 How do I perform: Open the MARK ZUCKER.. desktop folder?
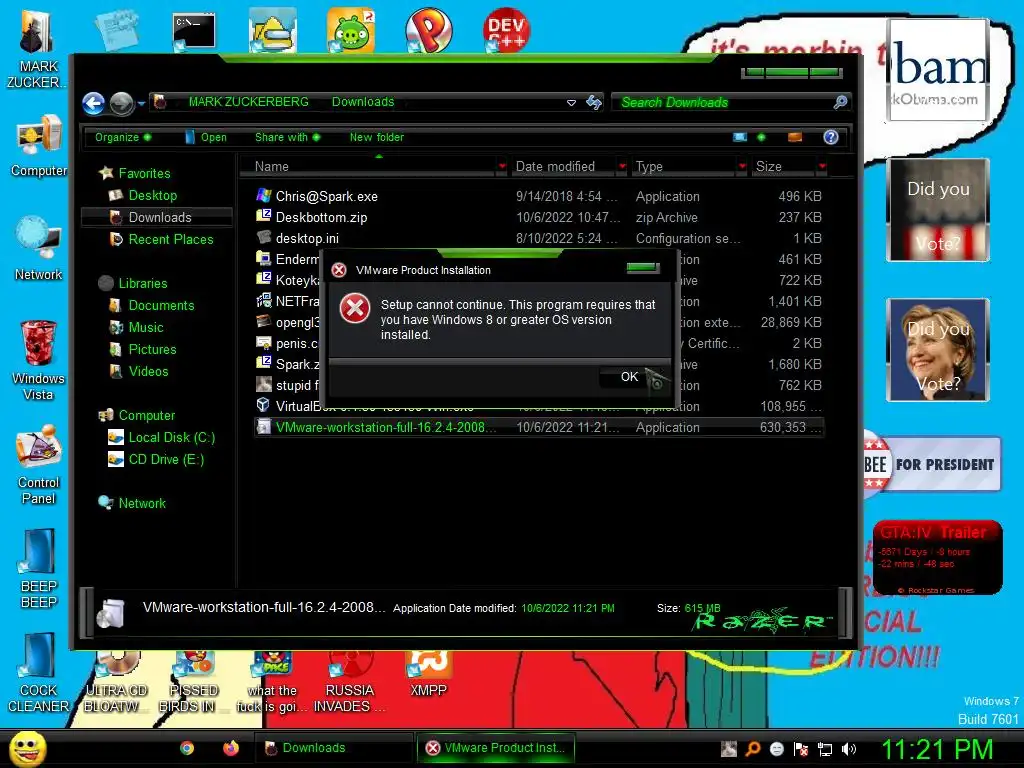pyautogui.click(x=36, y=49)
